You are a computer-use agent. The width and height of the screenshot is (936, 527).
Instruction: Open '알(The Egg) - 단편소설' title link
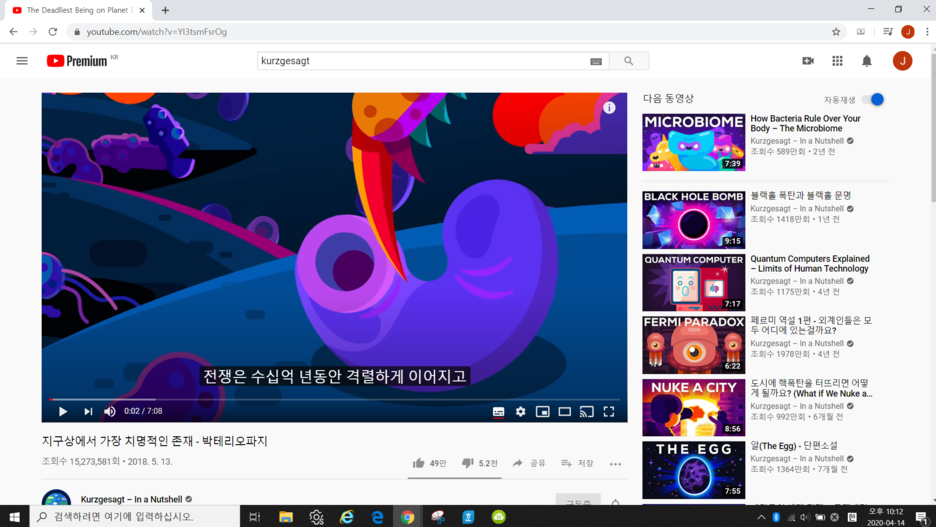(x=794, y=446)
